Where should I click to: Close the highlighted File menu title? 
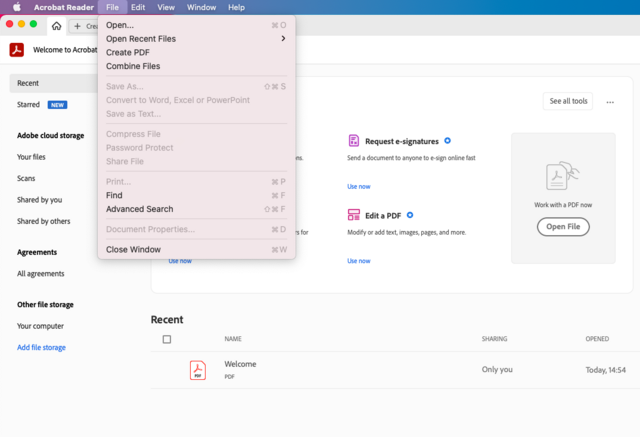point(112,7)
